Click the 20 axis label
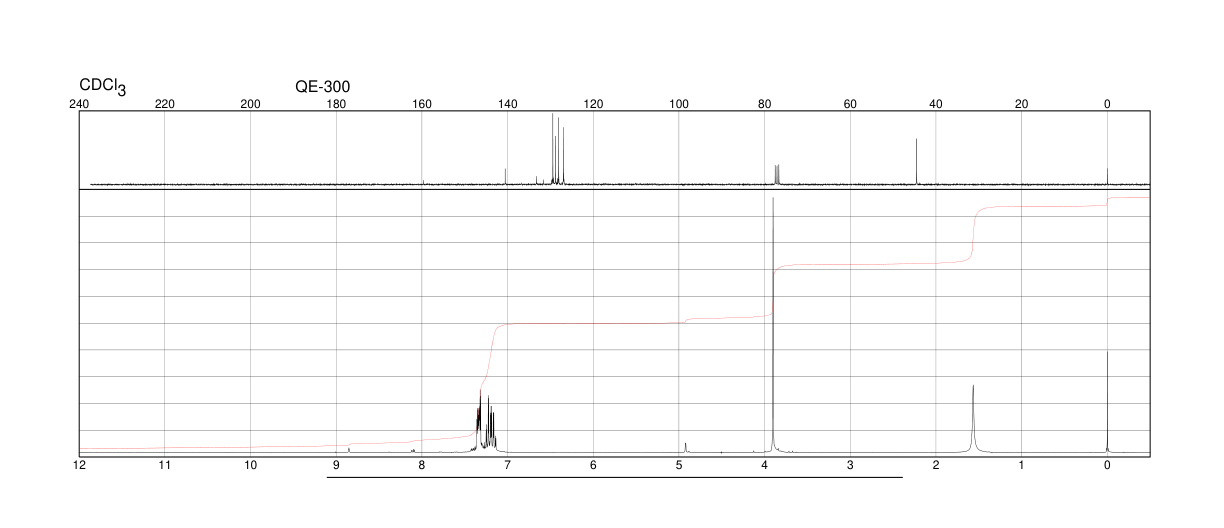The image size is (1224, 528). tap(1021, 104)
